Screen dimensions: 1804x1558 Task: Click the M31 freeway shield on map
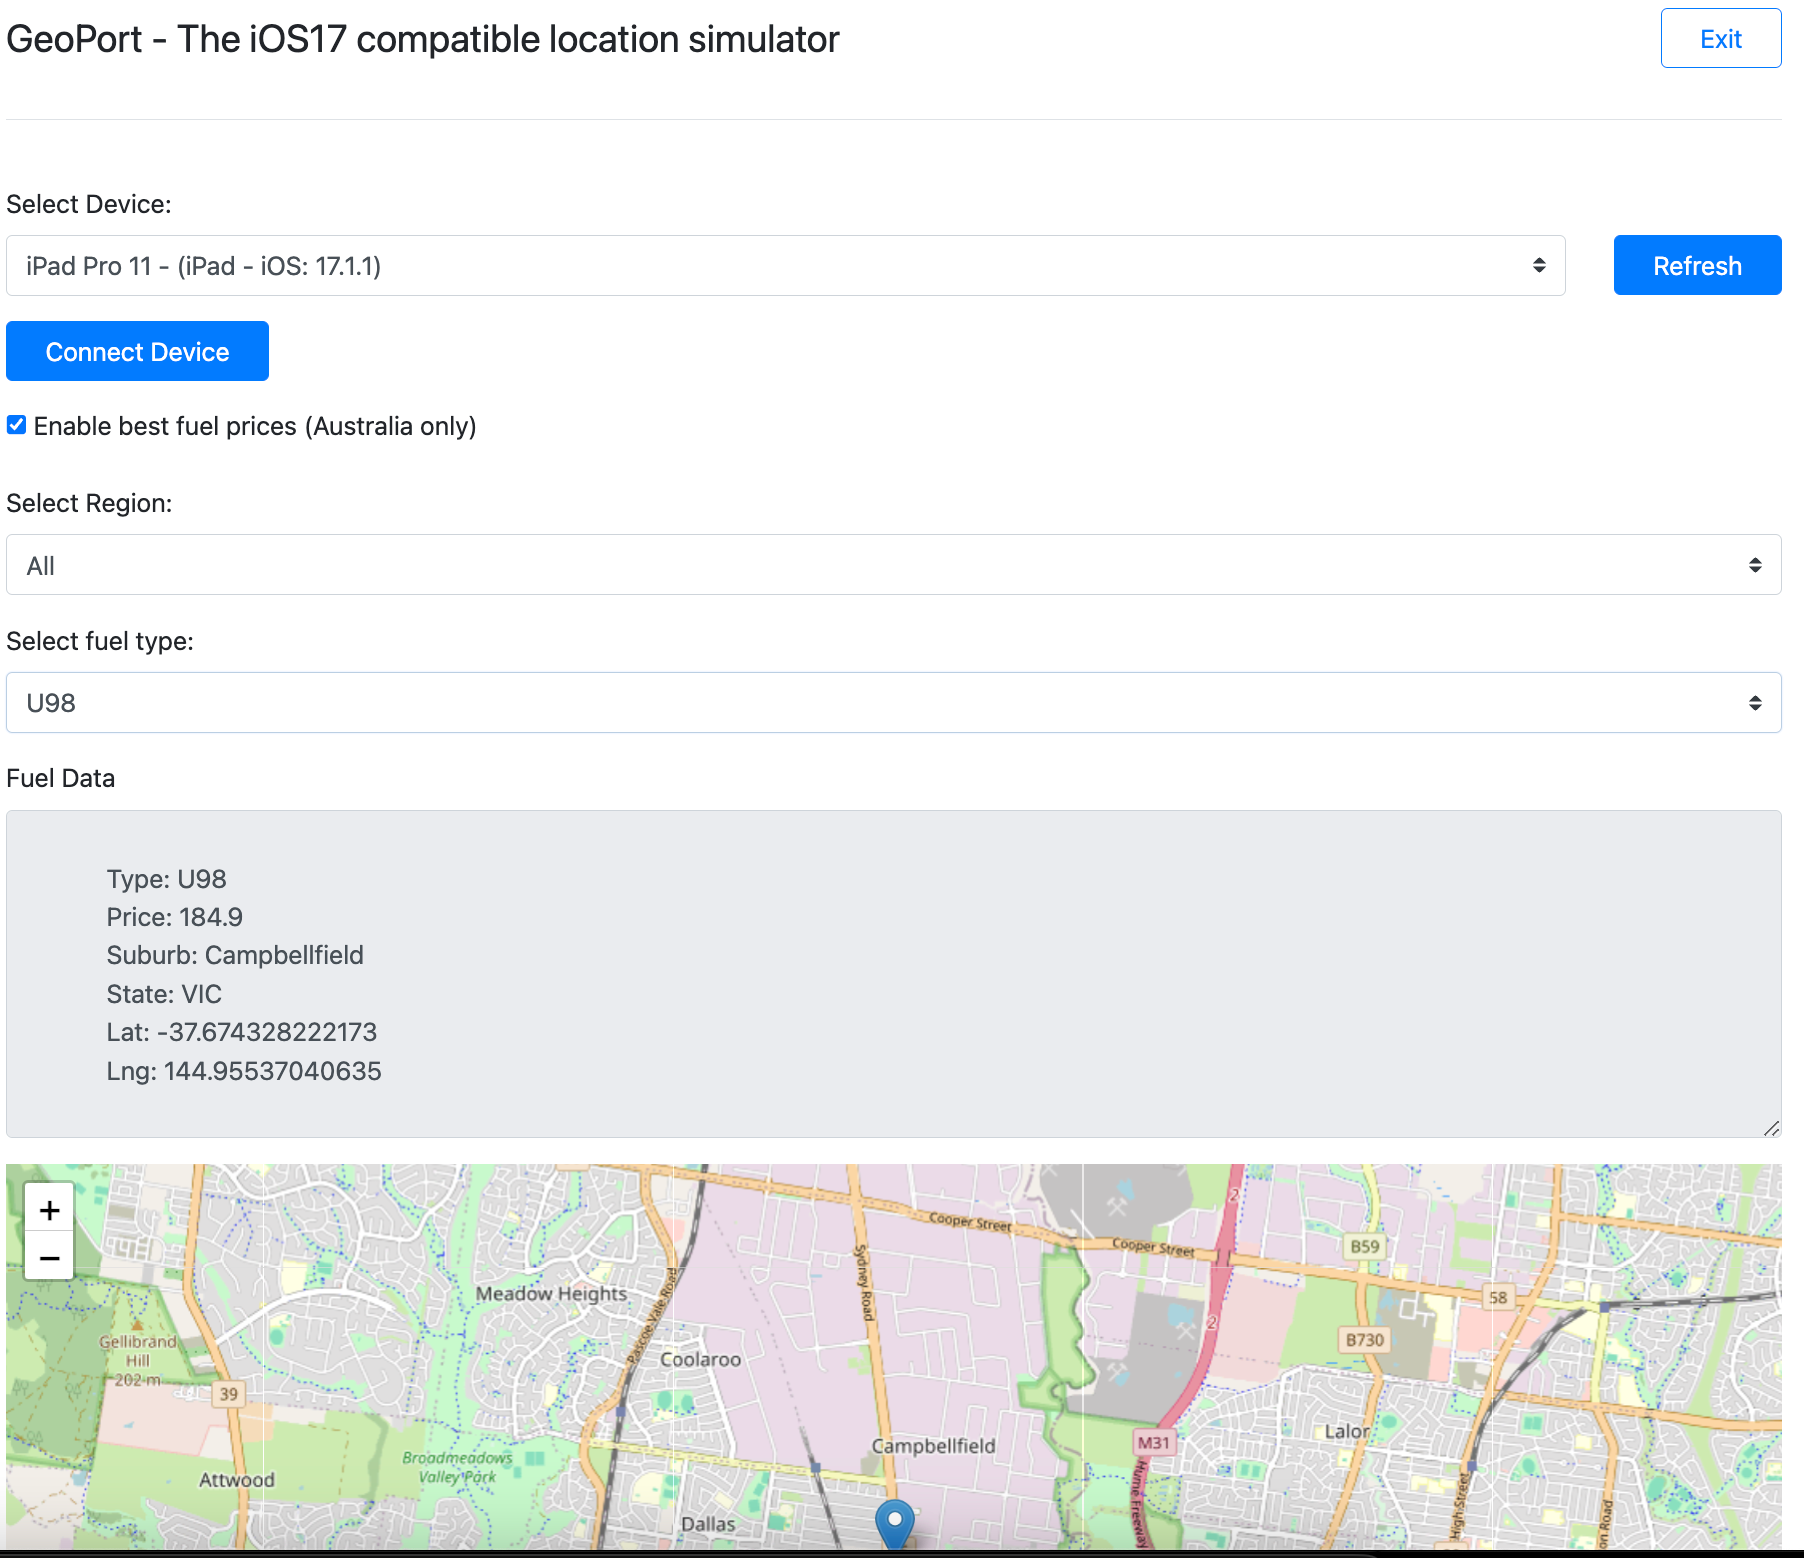(1153, 1443)
